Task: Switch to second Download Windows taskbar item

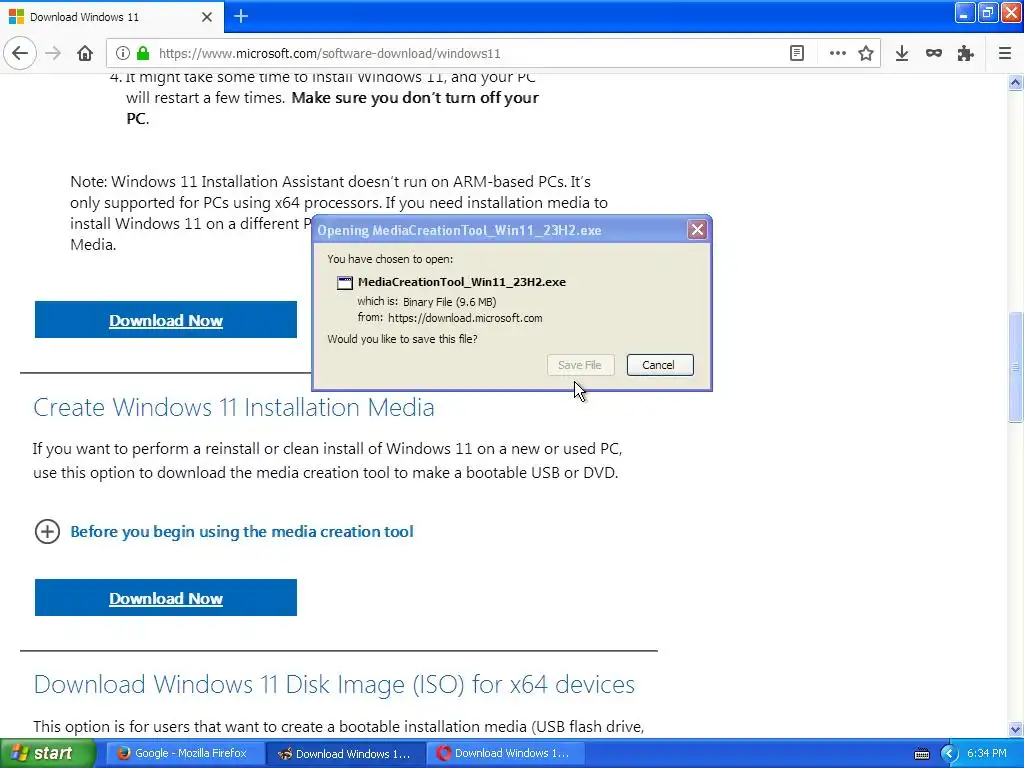Action: (x=346, y=754)
